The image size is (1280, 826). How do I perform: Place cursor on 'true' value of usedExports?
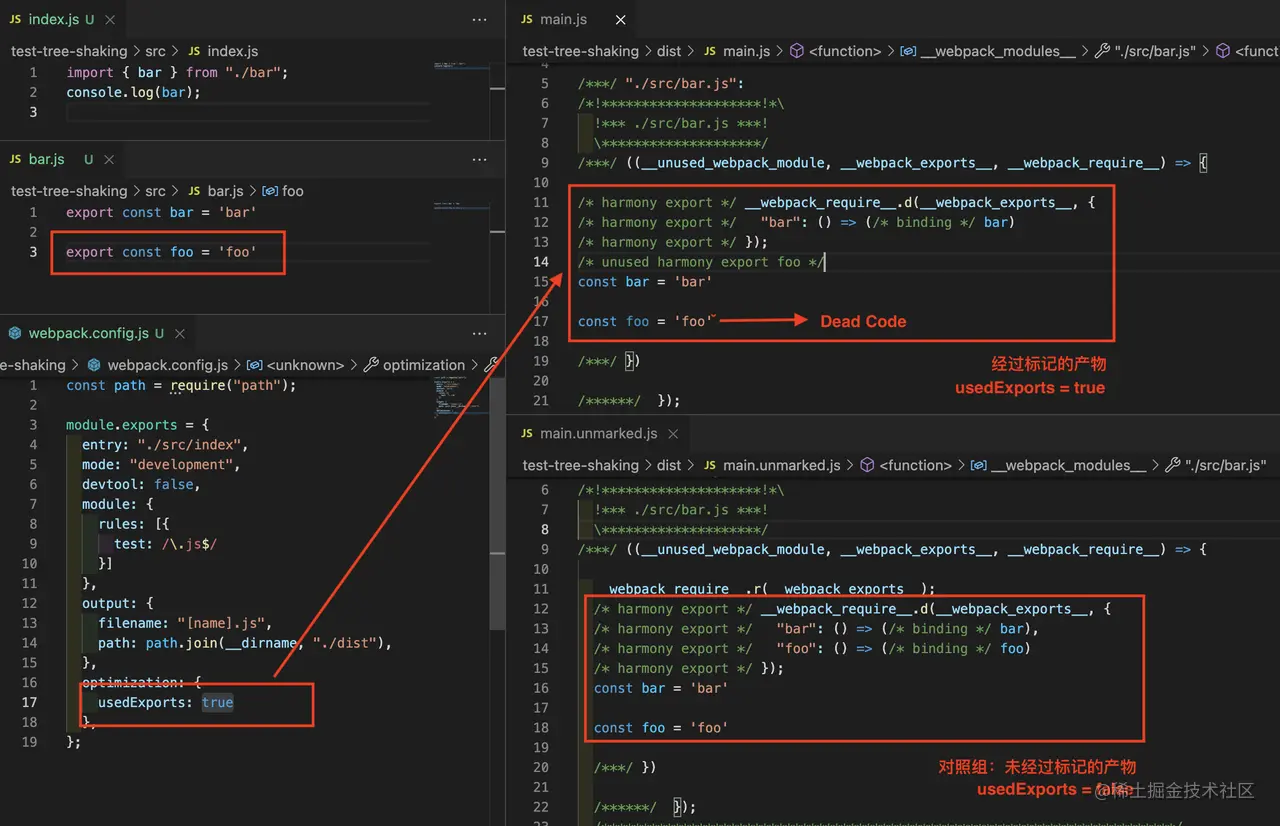click(x=217, y=703)
